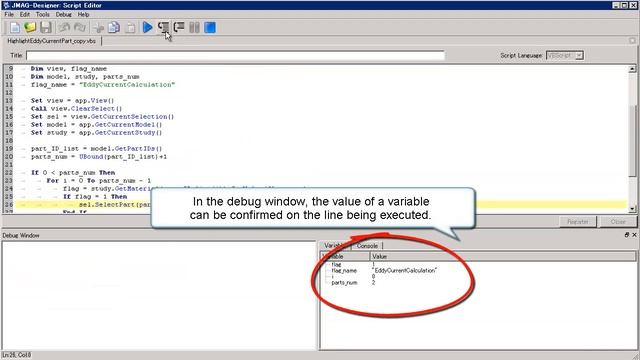The width and height of the screenshot is (640, 360).
Task: Open a script with the folder icon
Action: pos(30,27)
